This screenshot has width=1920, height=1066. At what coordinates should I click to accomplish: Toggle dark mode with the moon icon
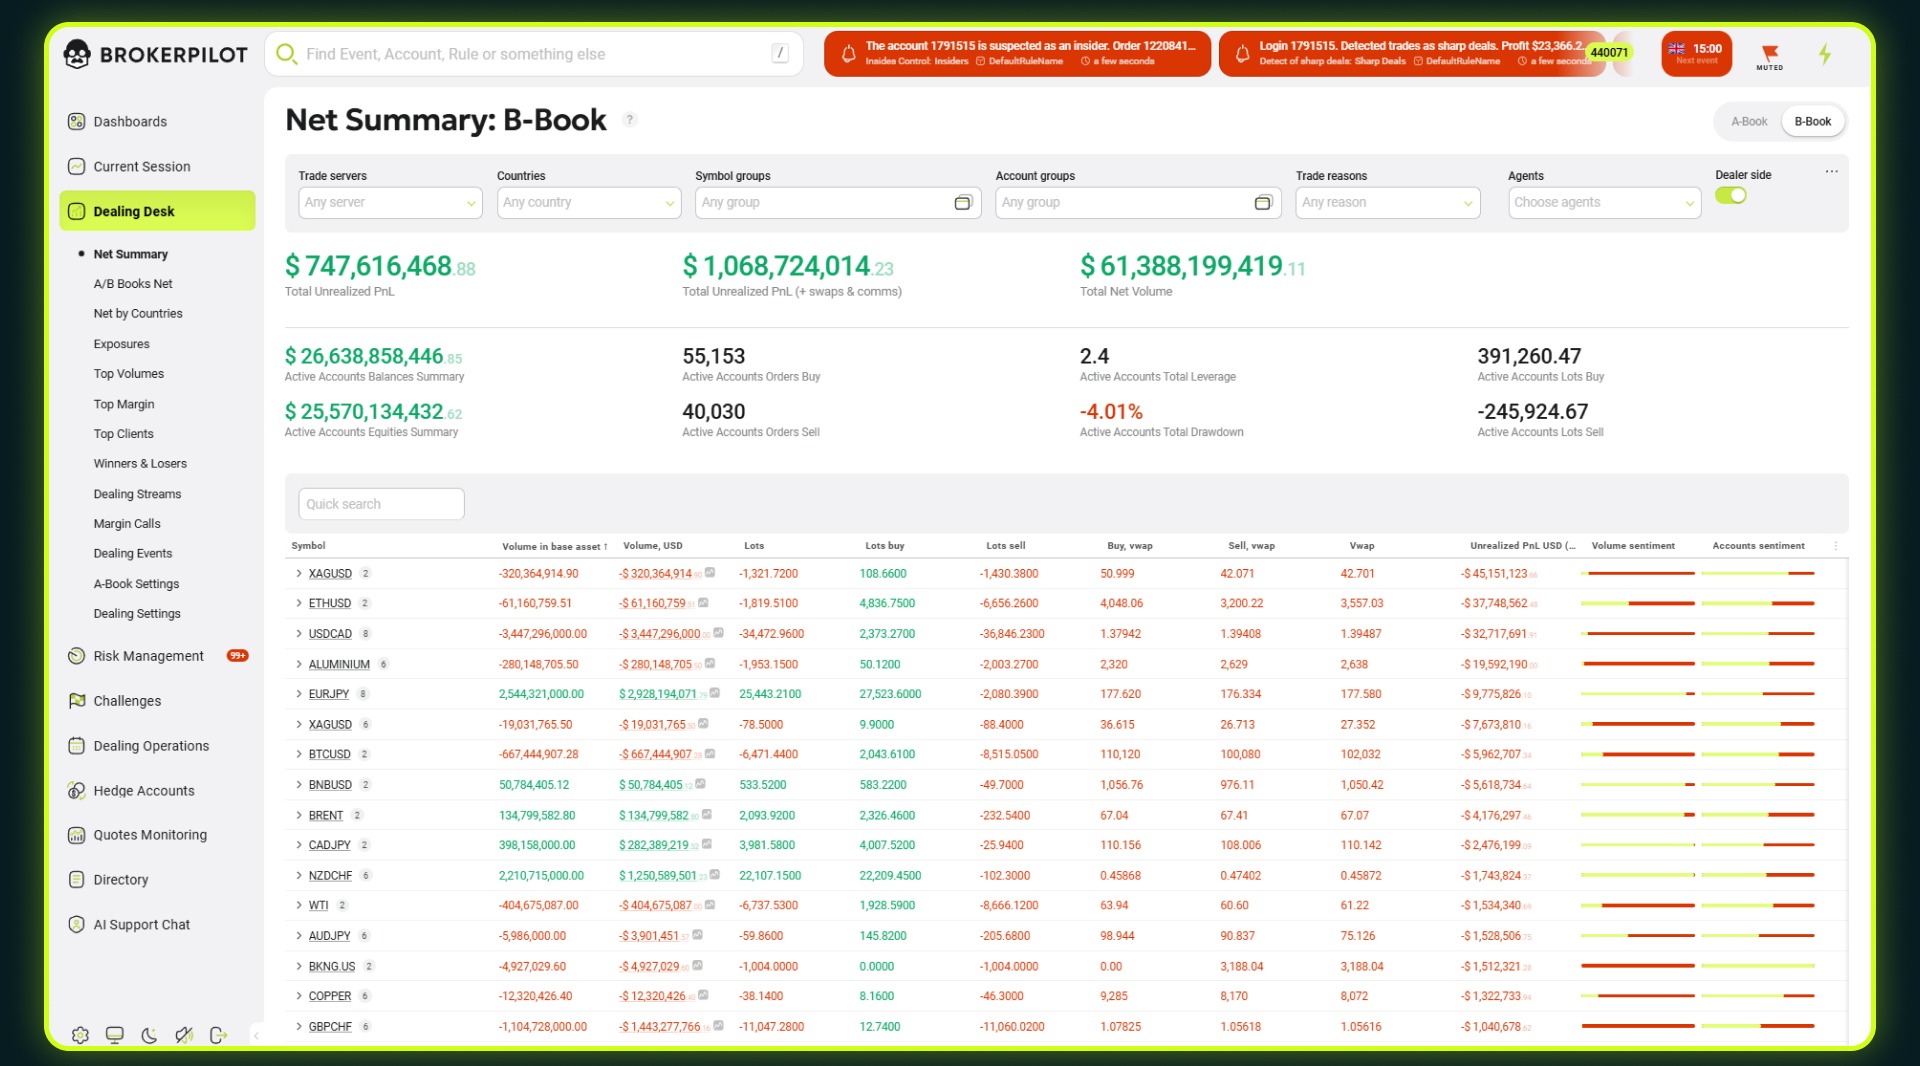tap(150, 1035)
